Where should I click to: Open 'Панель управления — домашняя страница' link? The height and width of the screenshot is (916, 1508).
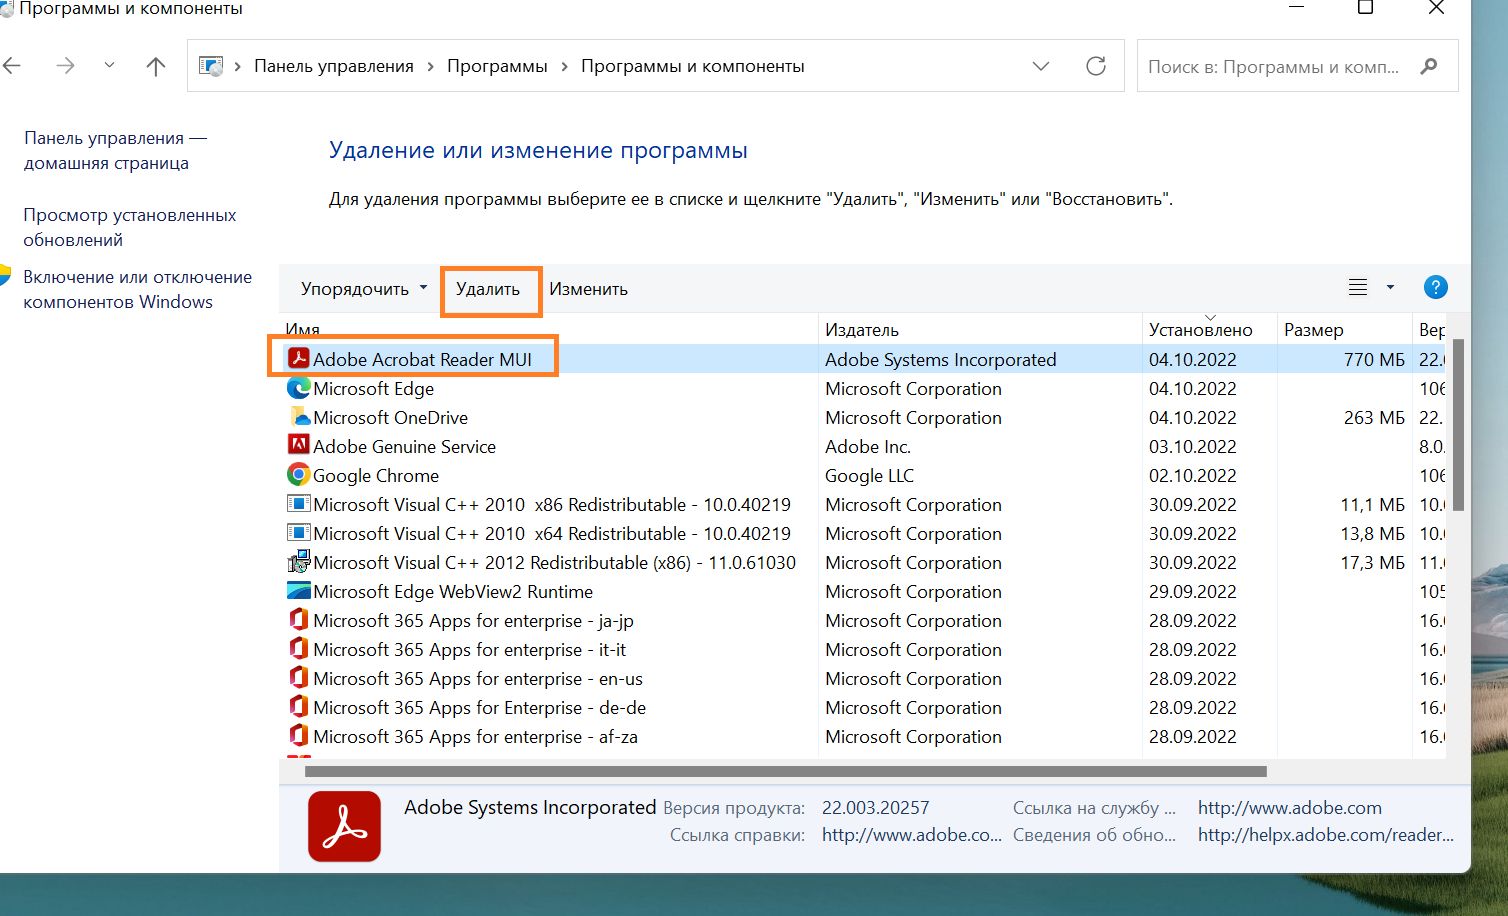point(115,151)
